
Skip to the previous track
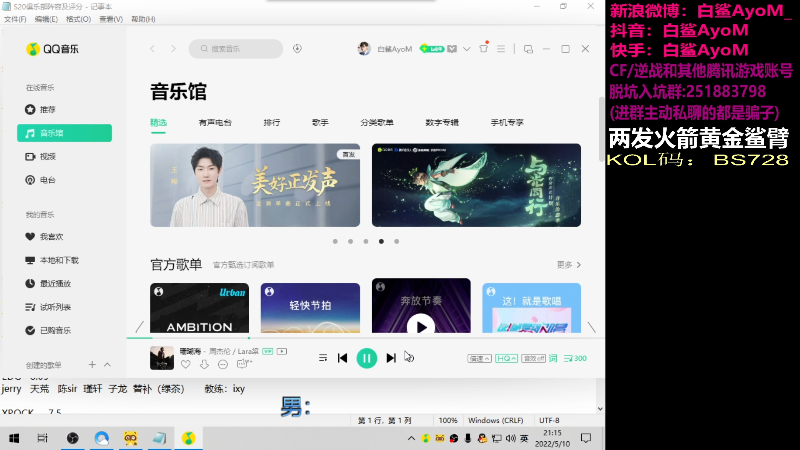342,358
